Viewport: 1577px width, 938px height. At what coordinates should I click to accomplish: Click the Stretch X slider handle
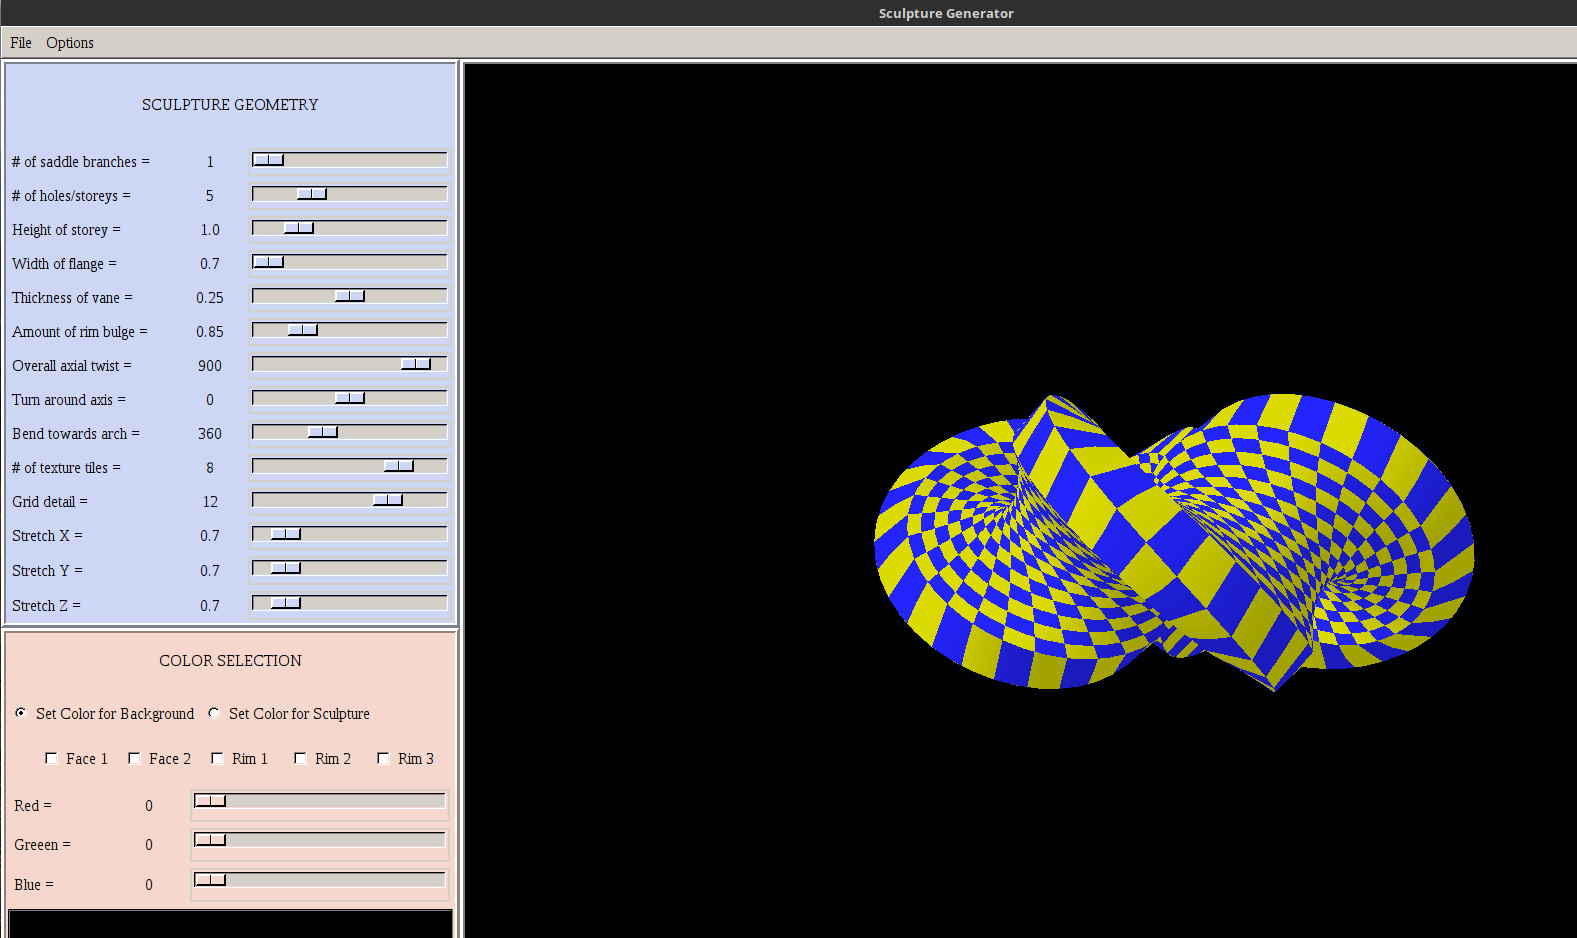(286, 534)
